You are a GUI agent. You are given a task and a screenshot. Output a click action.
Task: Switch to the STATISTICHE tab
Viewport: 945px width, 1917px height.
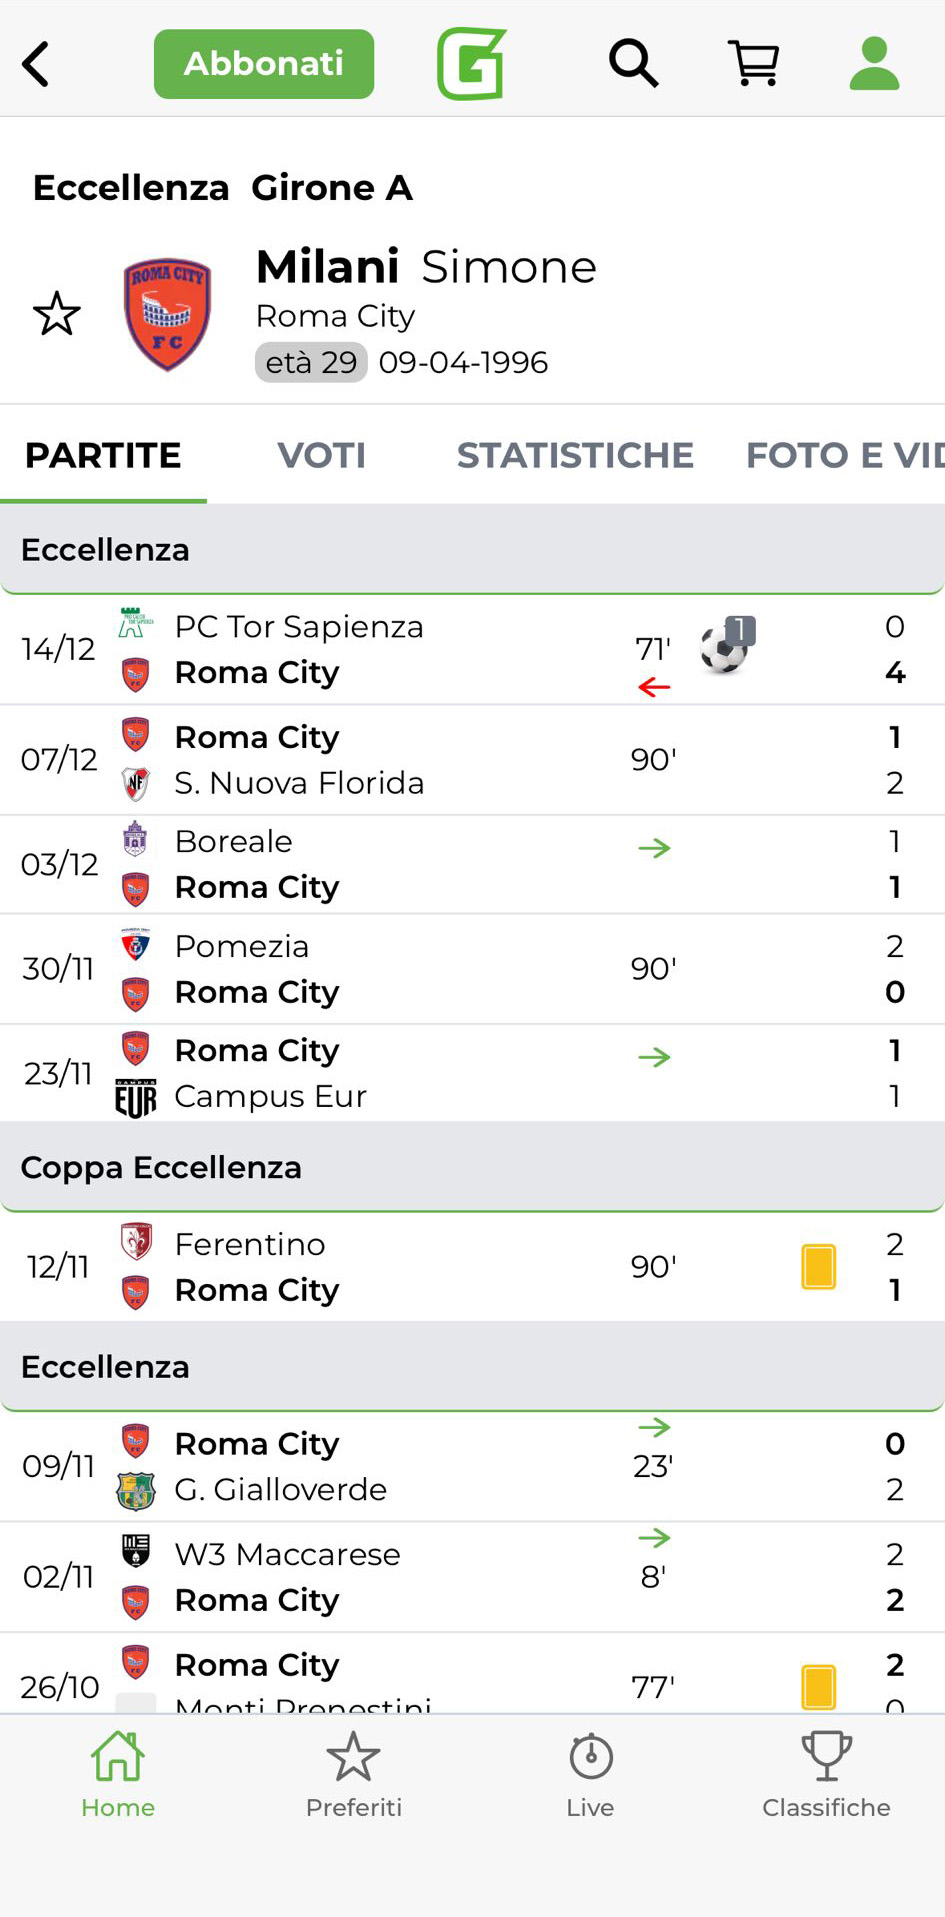(575, 456)
